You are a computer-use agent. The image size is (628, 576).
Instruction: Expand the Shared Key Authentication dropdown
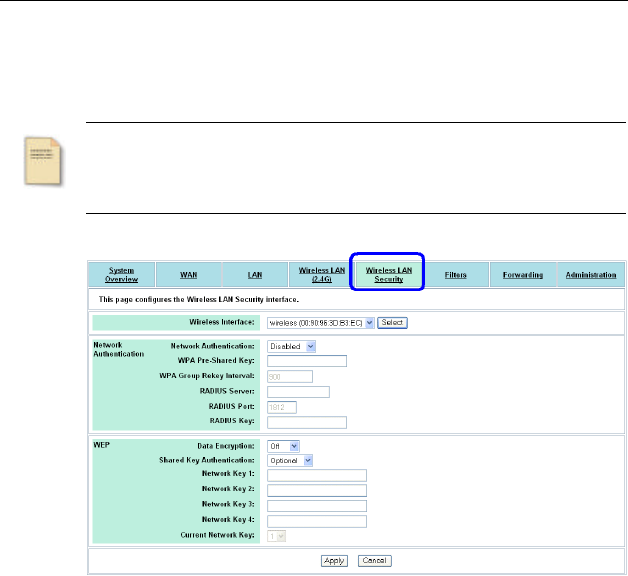[290, 460]
